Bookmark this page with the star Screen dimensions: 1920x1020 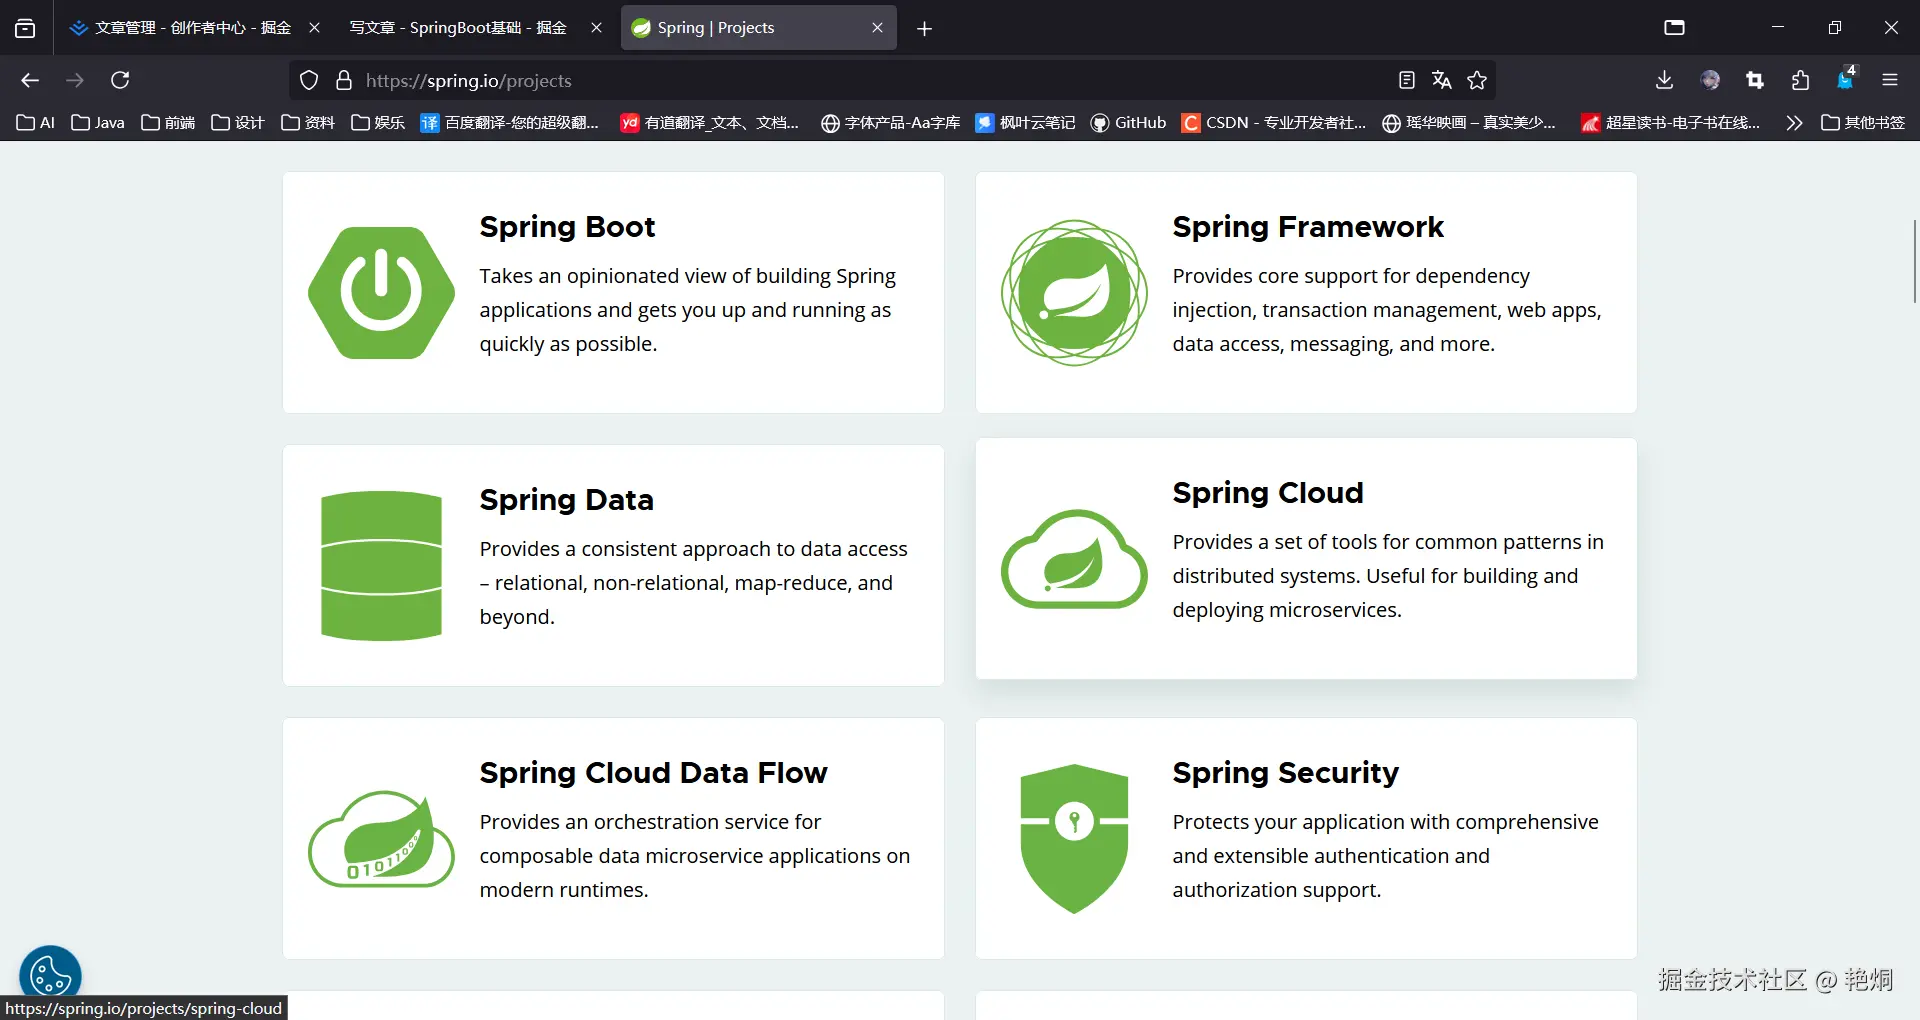point(1477,80)
